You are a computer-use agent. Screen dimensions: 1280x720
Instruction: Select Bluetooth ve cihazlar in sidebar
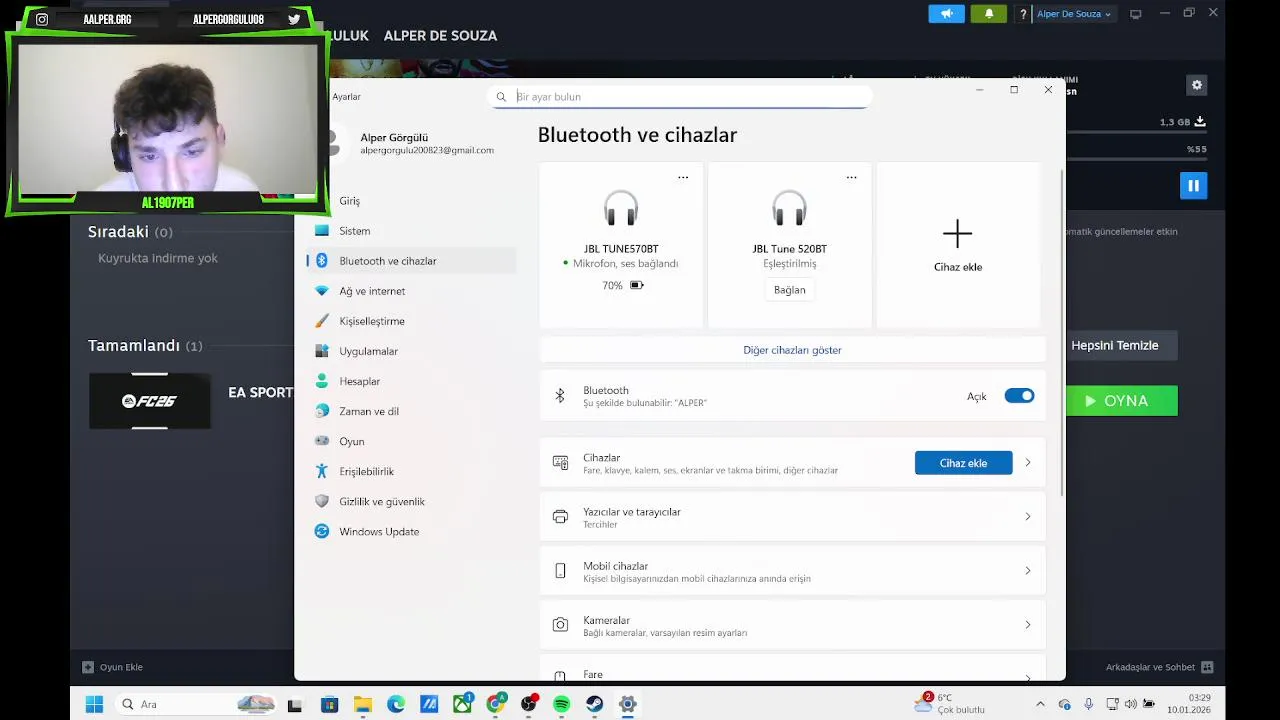tap(411, 261)
